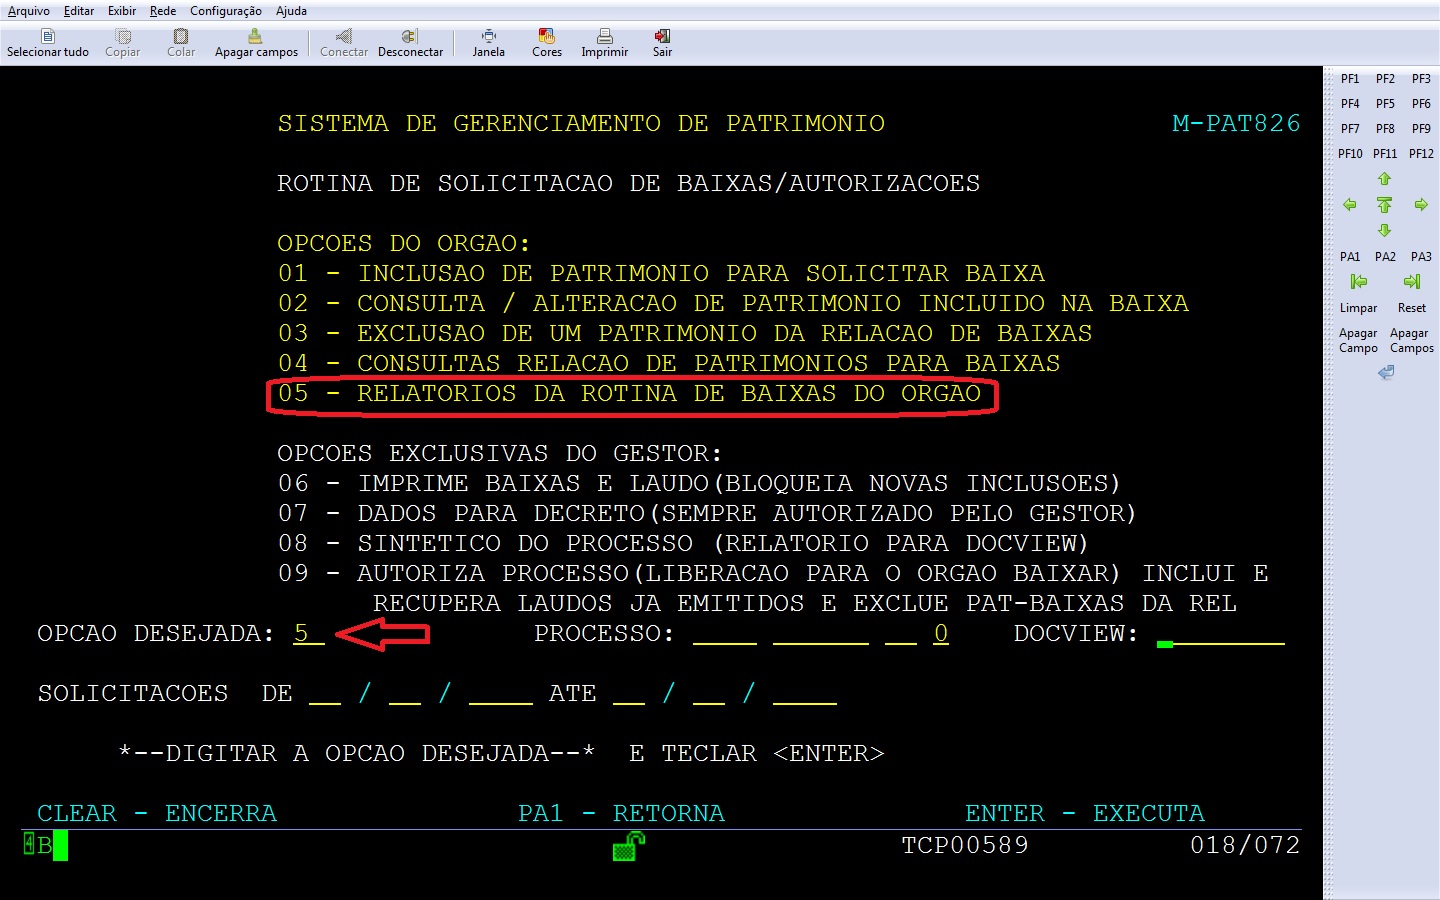
Task: Click the Limpar button
Action: [x=1358, y=308]
